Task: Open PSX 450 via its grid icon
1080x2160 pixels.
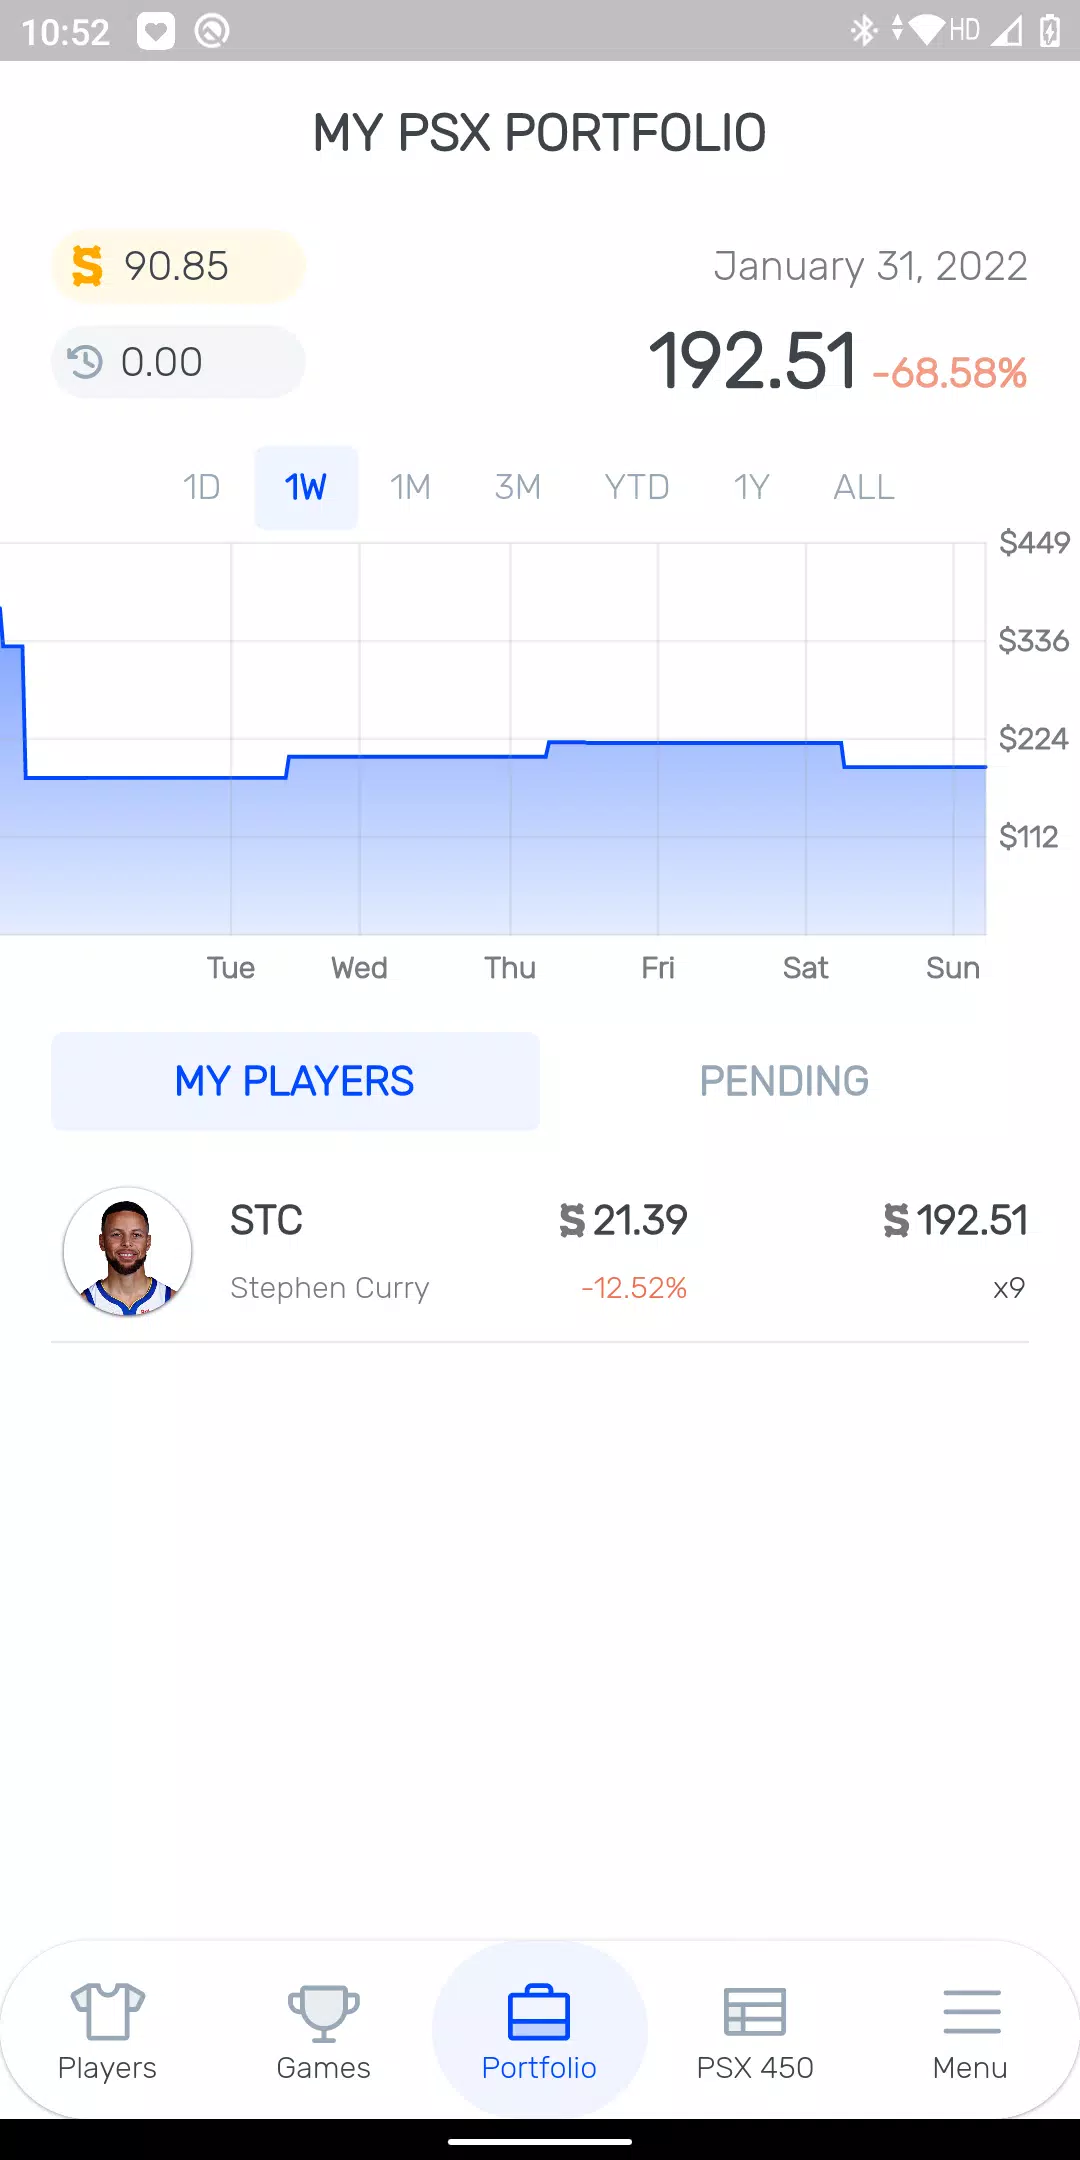Action: point(755,2012)
